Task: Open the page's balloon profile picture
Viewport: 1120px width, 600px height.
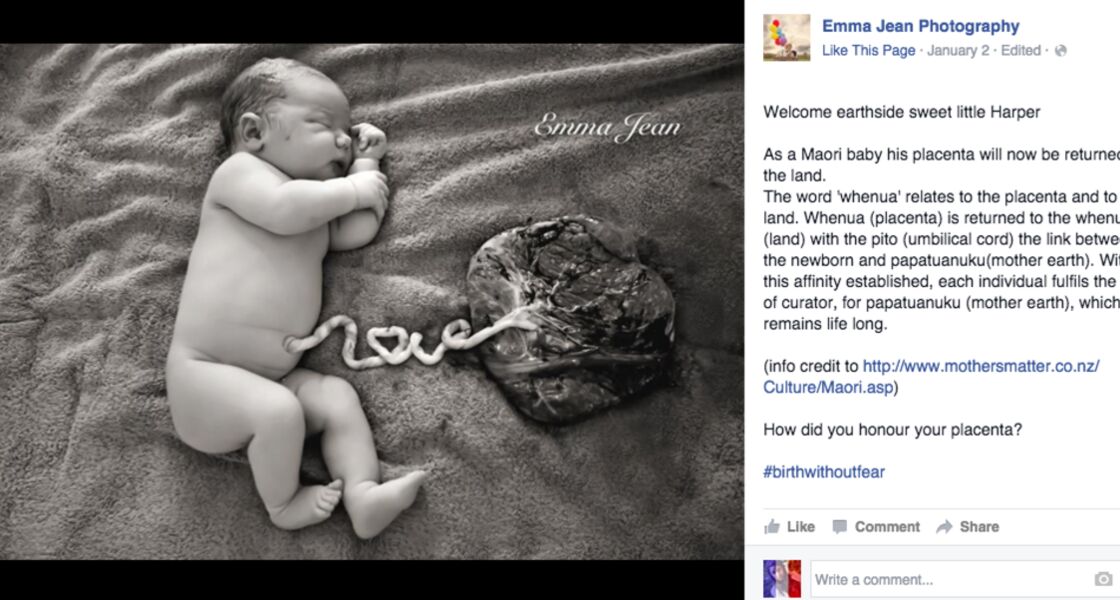Action: [786, 38]
